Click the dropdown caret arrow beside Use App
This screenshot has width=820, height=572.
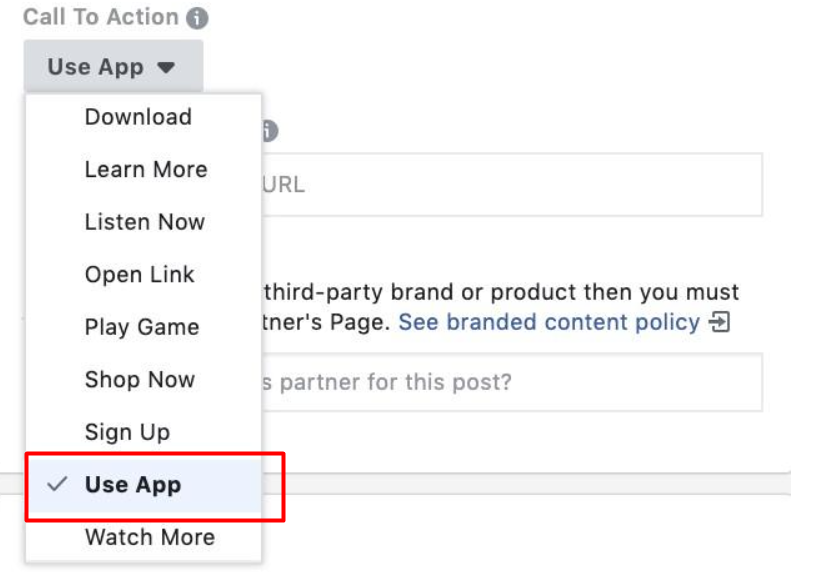tap(166, 67)
